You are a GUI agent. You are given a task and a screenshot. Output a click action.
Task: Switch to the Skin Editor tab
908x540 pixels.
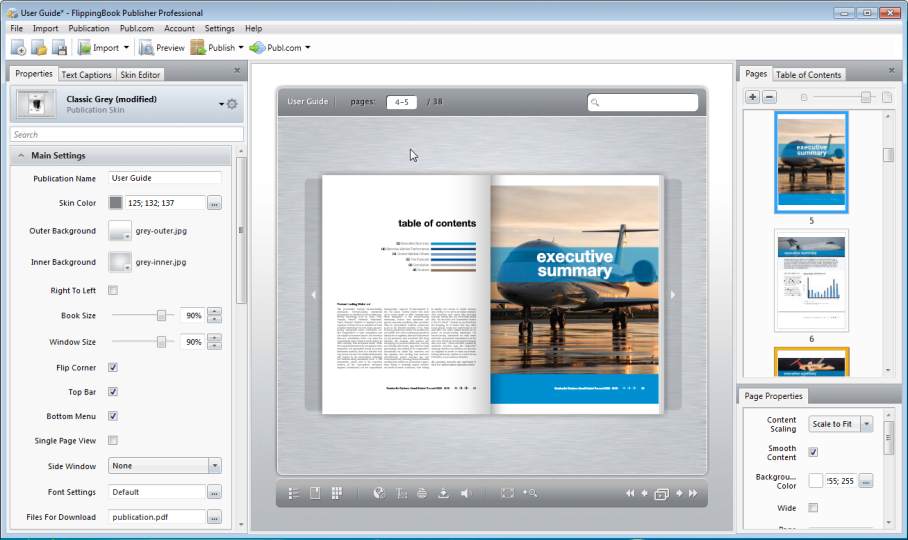pyautogui.click(x=140, y=75)
